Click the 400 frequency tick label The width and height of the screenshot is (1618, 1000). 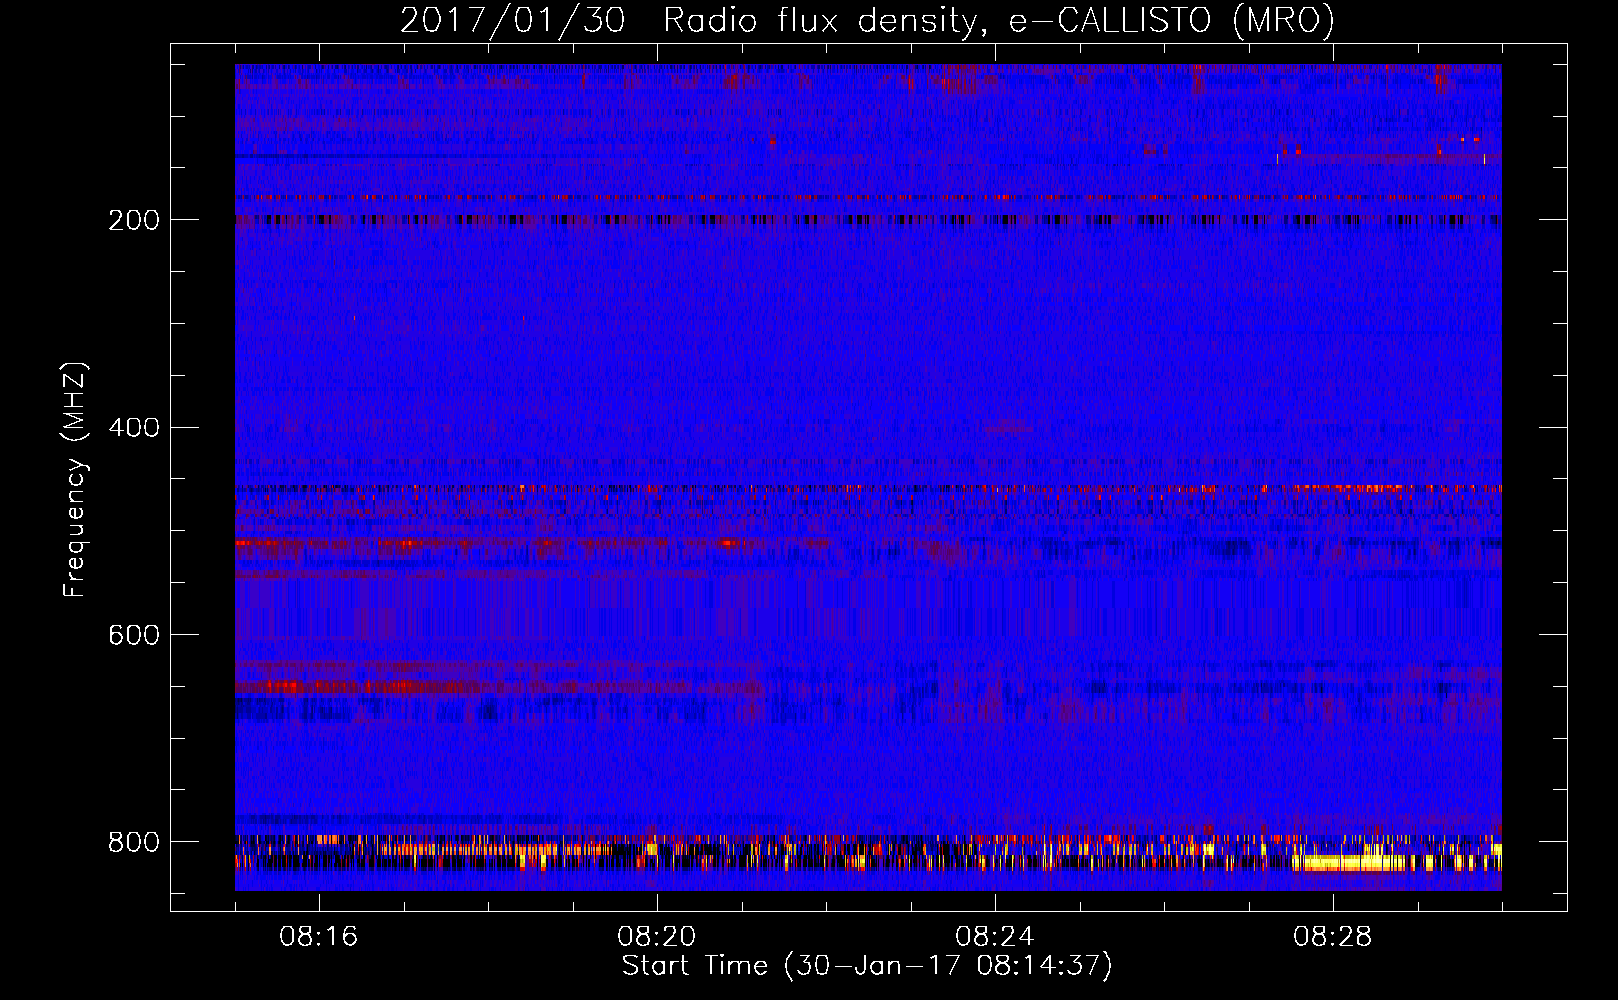tap(134, 428)
